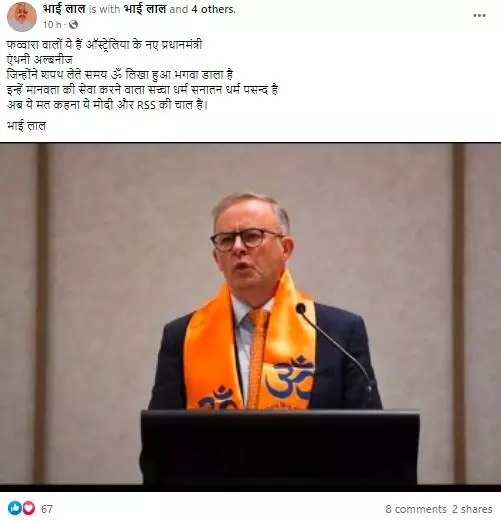Click the first line of Hindi post text
The height and width of the screenshot is (522, 501).
point(104,45)
